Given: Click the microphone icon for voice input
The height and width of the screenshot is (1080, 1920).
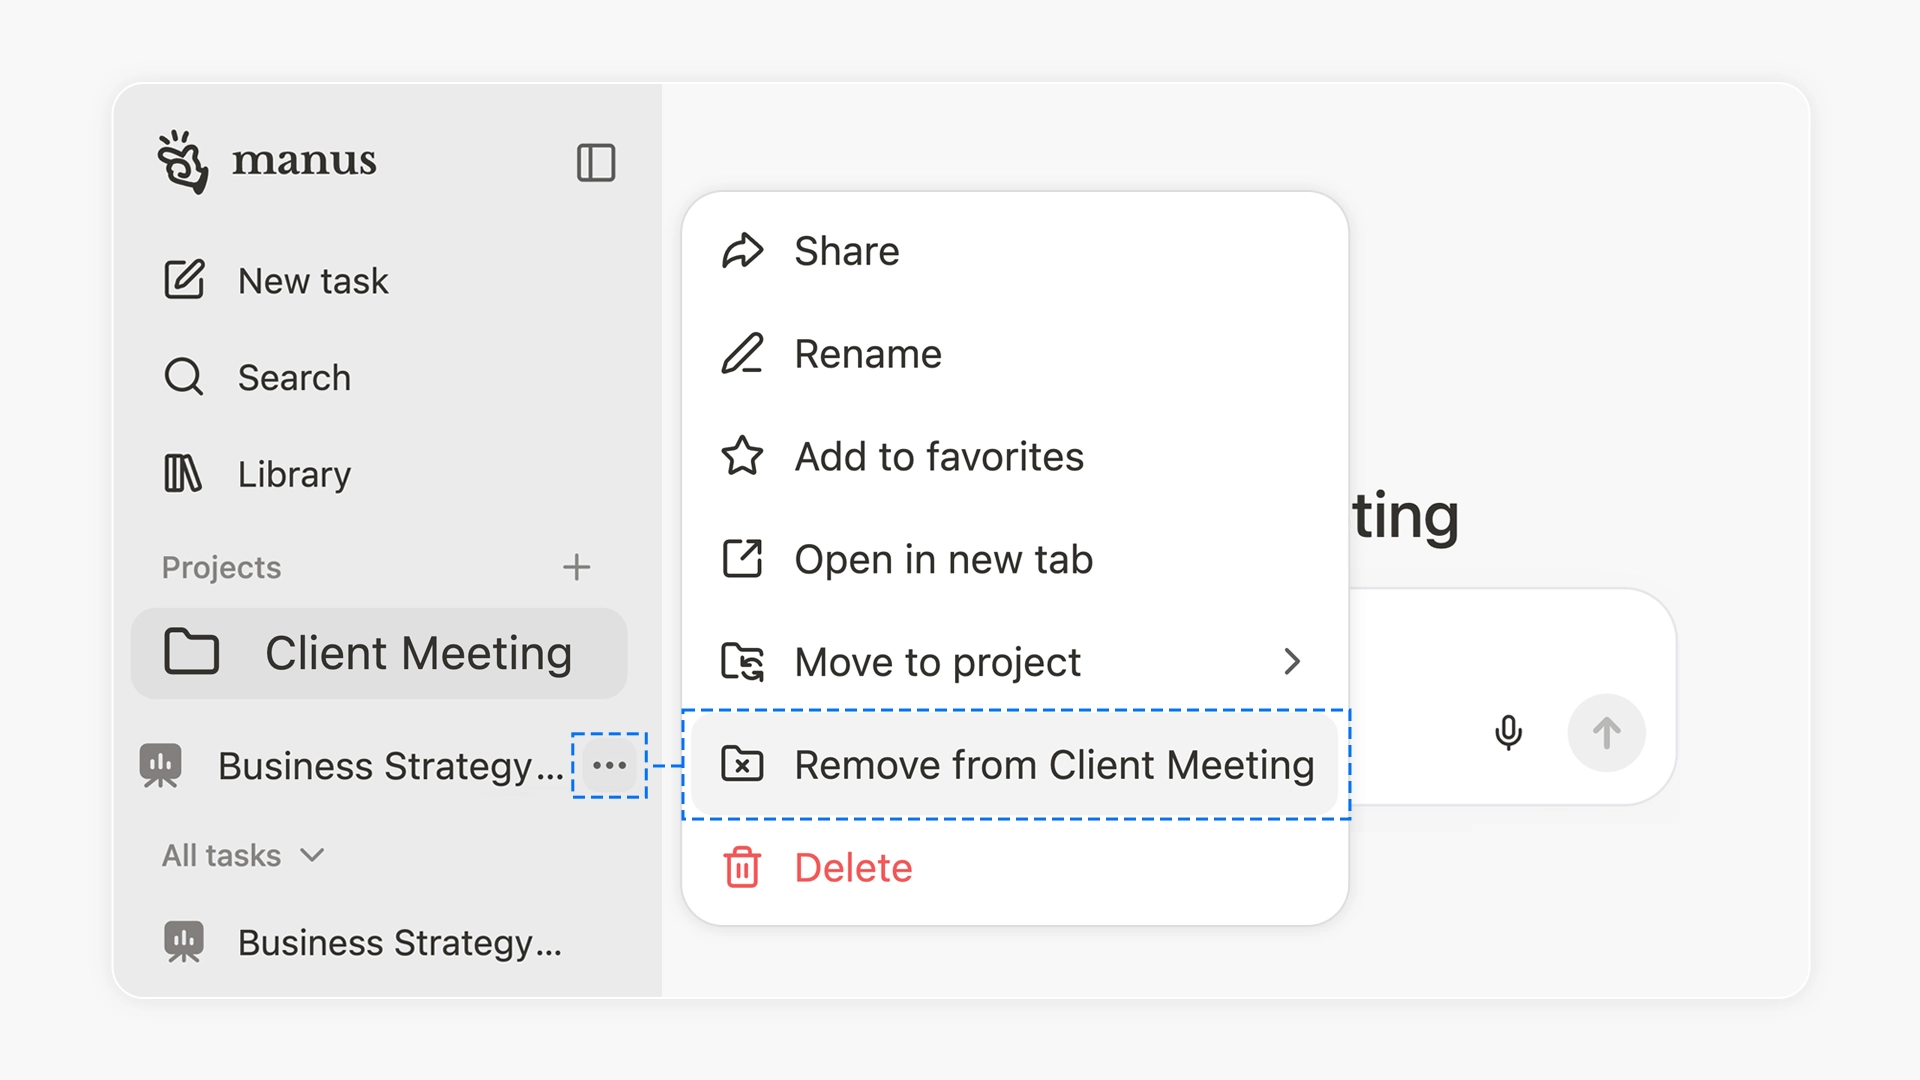Looking at the screenshot, I should click(1508, 733).
